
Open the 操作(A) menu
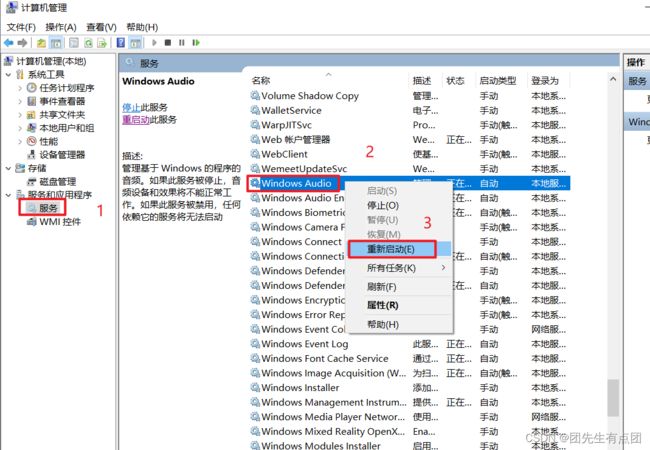(x=61, y=27)
